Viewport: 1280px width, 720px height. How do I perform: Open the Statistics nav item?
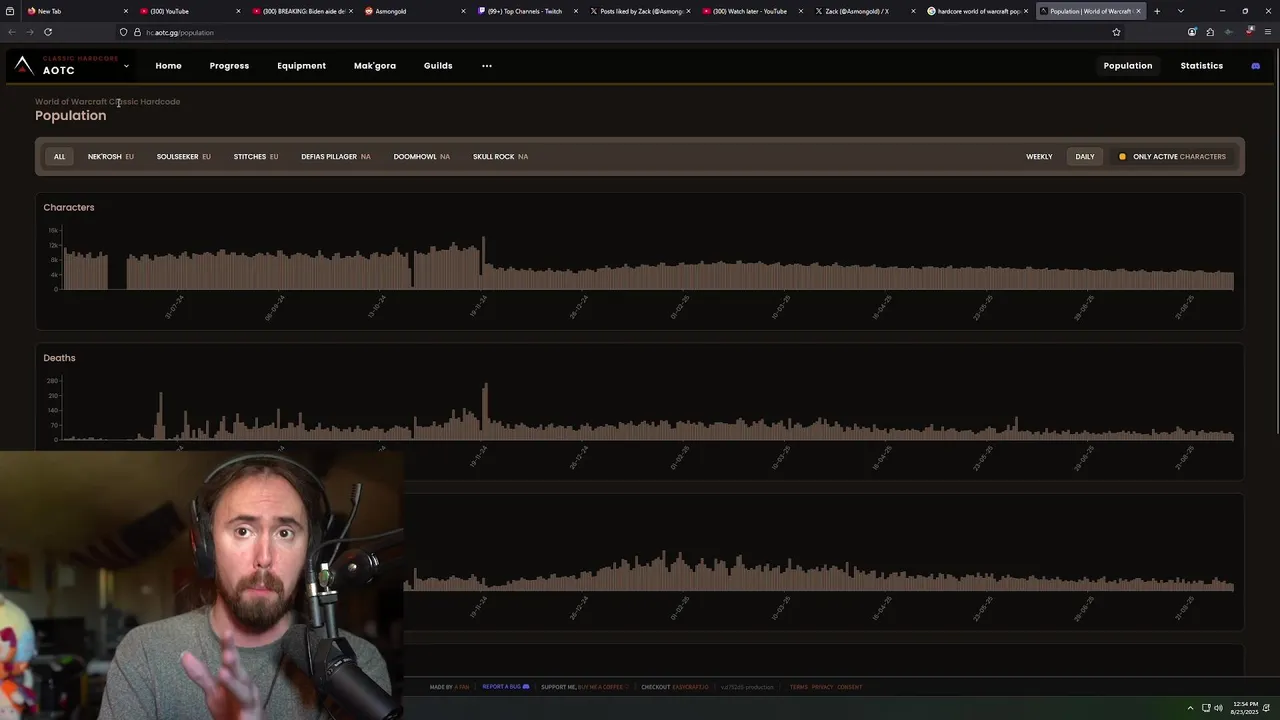click(1202, 66)
